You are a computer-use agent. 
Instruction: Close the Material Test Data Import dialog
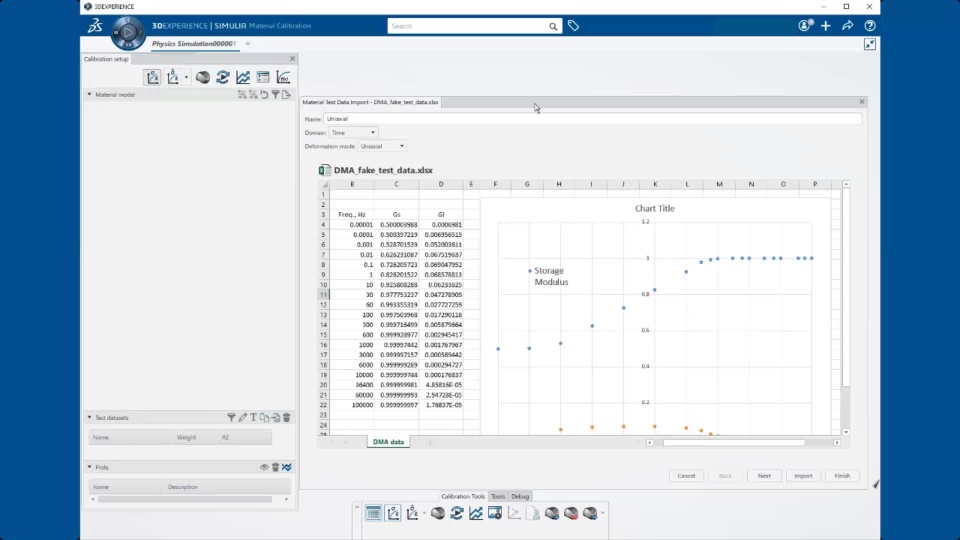click(x=861, y=102)
